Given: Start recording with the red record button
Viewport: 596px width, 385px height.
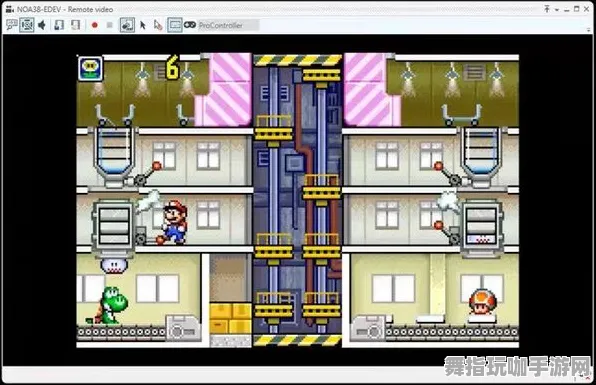Looking at the screenshot, I should pos(95,25).
